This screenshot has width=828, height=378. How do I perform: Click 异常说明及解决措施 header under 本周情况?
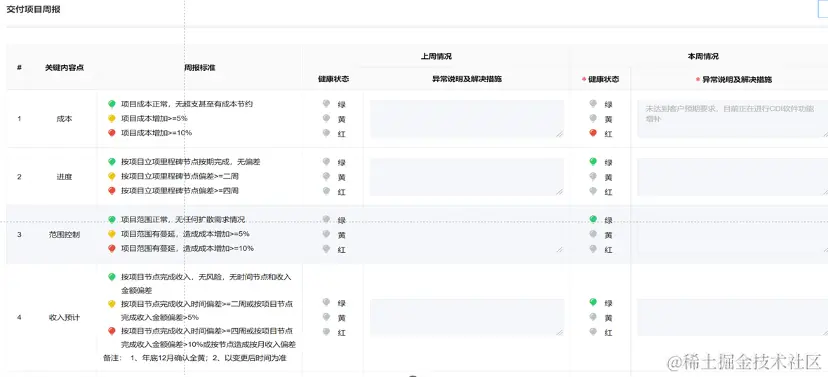pos(737,80)
